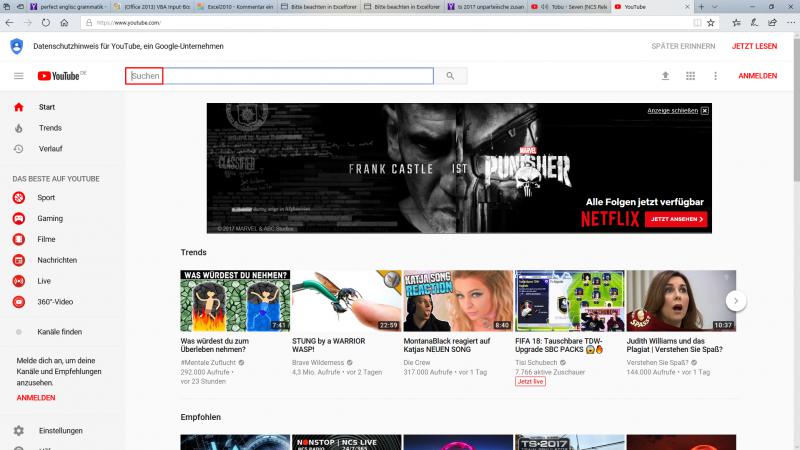Close the active YouTube tab
This screenshot has width=800, height=450.
[687, 7]
